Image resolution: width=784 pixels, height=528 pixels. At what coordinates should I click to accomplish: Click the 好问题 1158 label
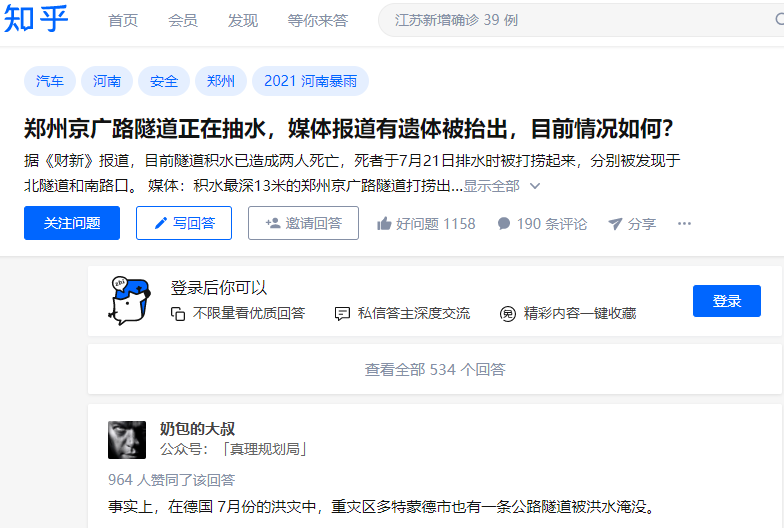tap(436, 224)
